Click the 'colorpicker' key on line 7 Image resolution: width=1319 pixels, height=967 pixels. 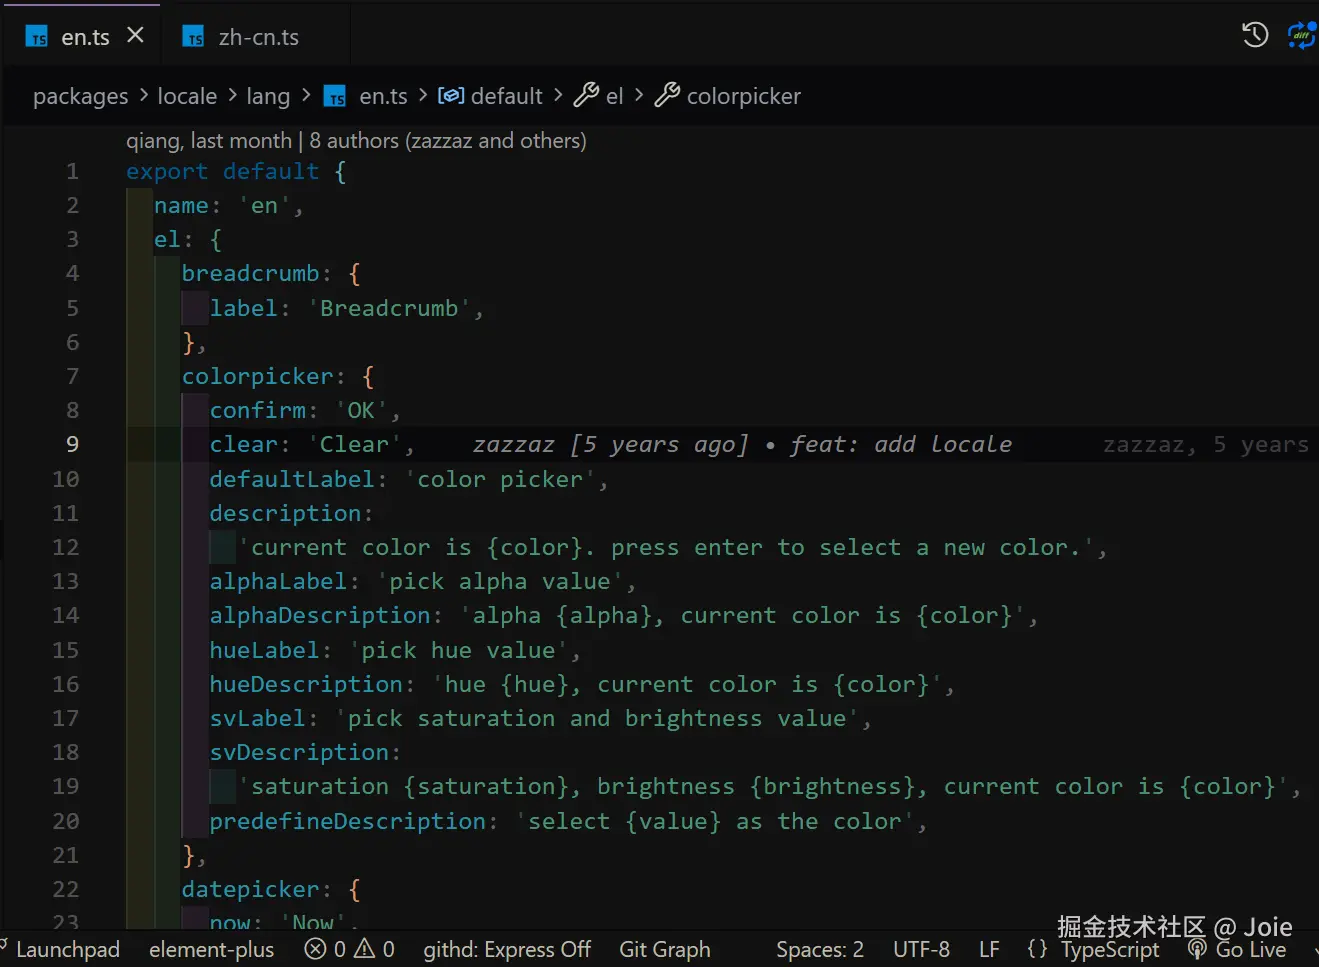(x=257, y=376)
